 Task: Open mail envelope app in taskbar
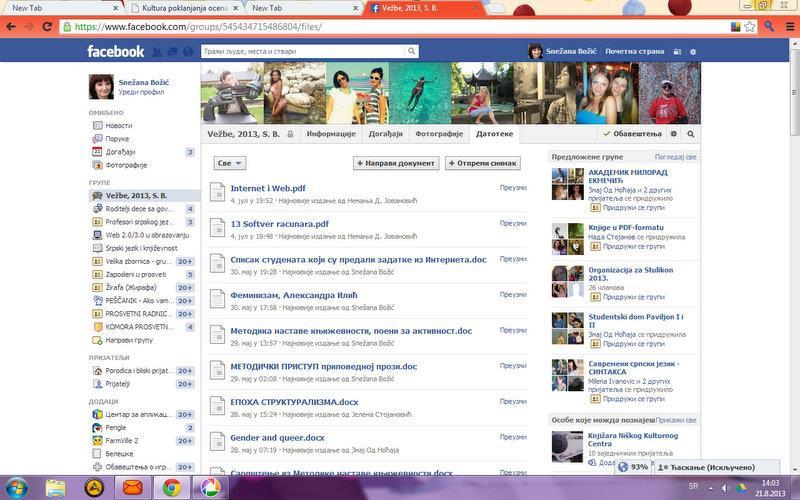(x=133, y=488)
